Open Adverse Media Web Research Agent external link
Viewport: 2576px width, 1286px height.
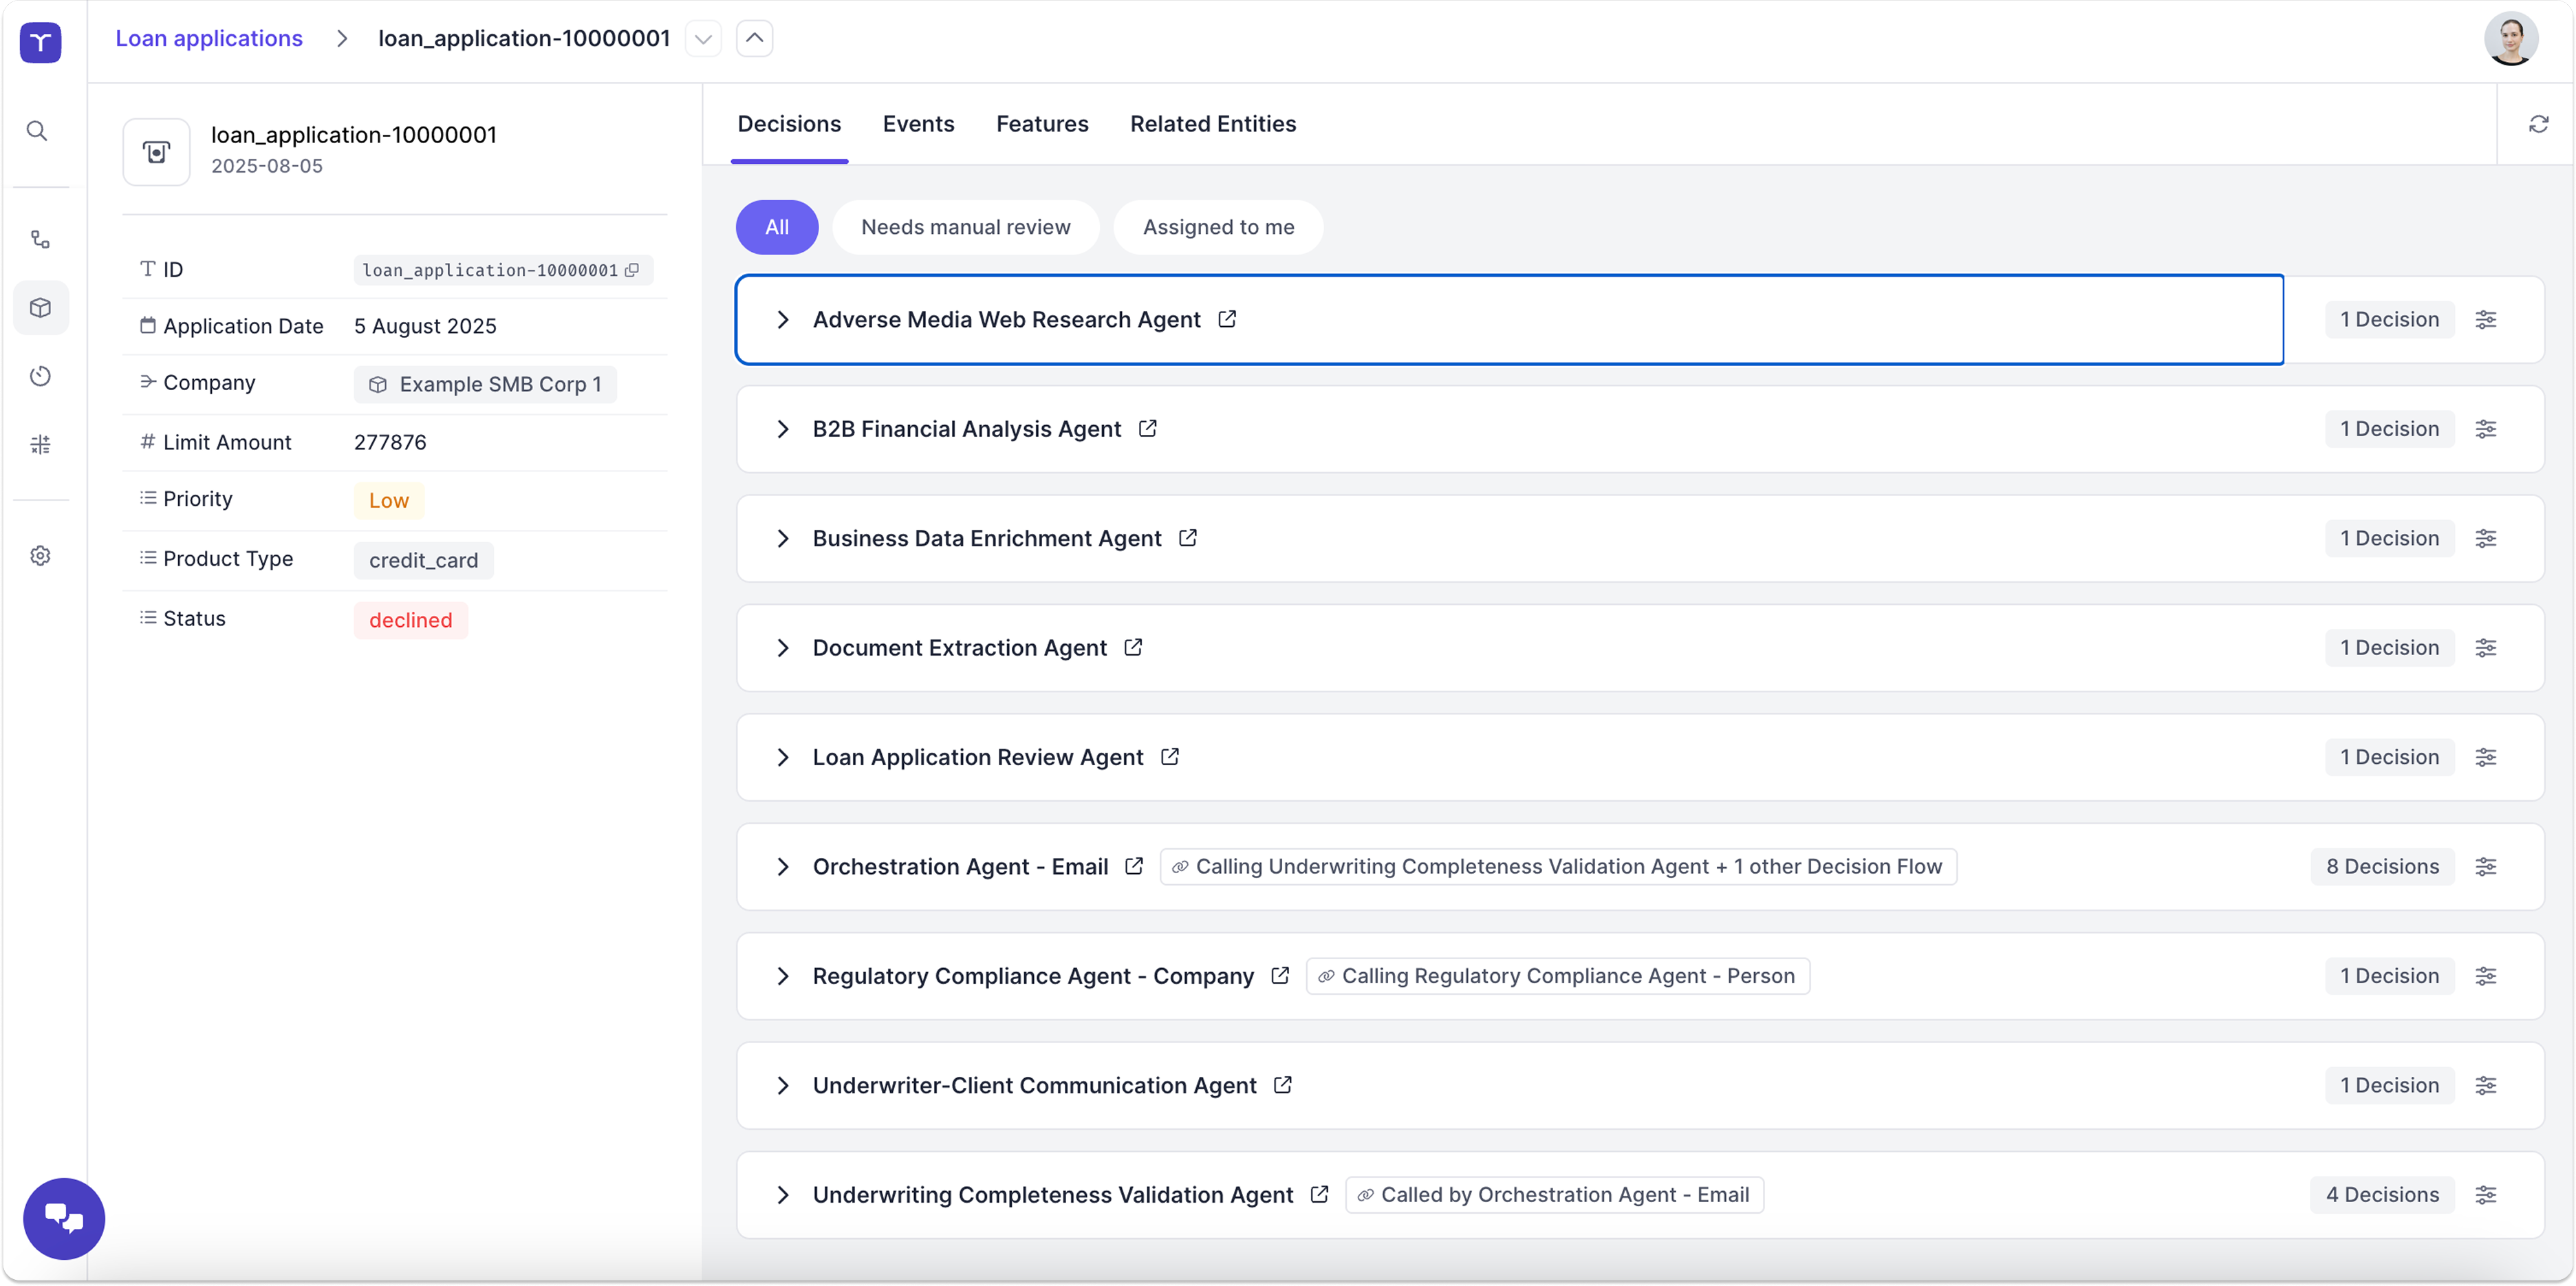pyautogui.click(x=1227, y=319)
